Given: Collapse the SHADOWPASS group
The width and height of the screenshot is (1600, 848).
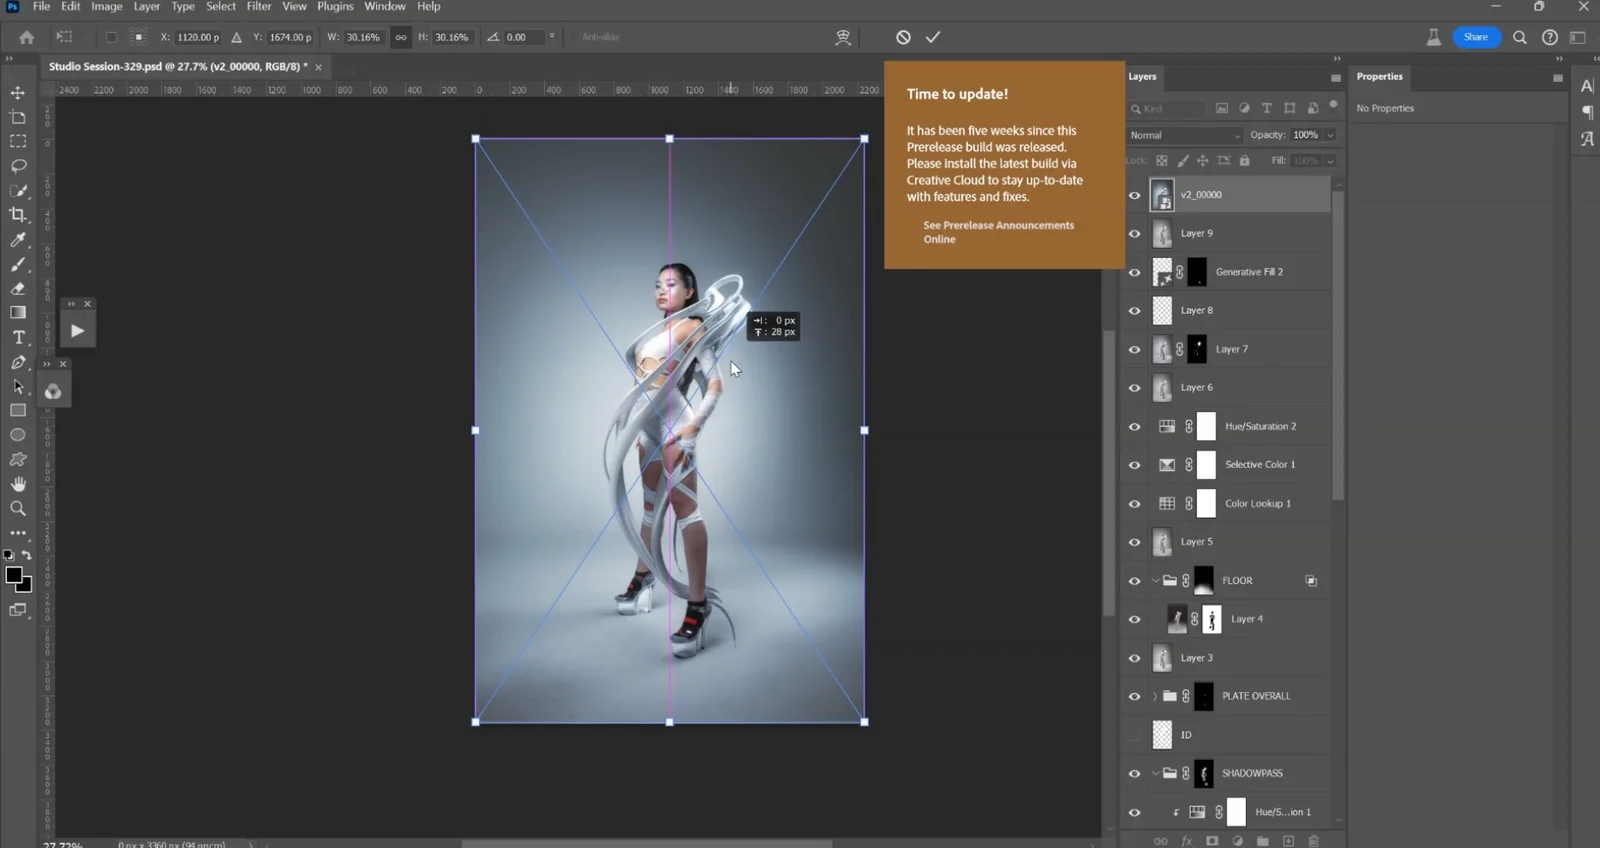Looking at the screenshot, I should [1155, 773].
